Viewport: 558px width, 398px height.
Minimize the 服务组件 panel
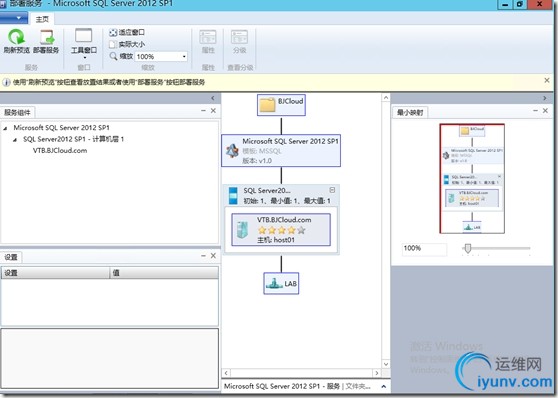pyautogui.click(x=203, y=111)
